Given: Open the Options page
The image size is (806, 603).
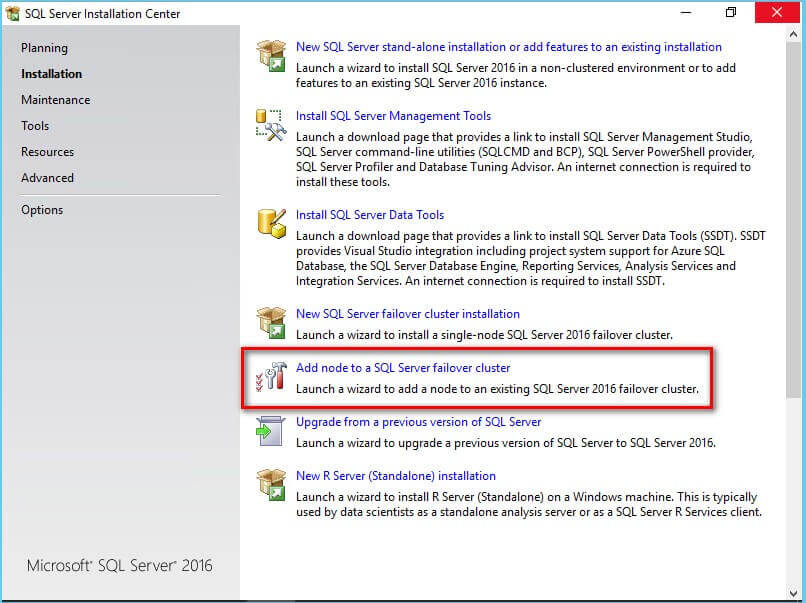Looking at the screenshot, I should (x=42, y=210).
